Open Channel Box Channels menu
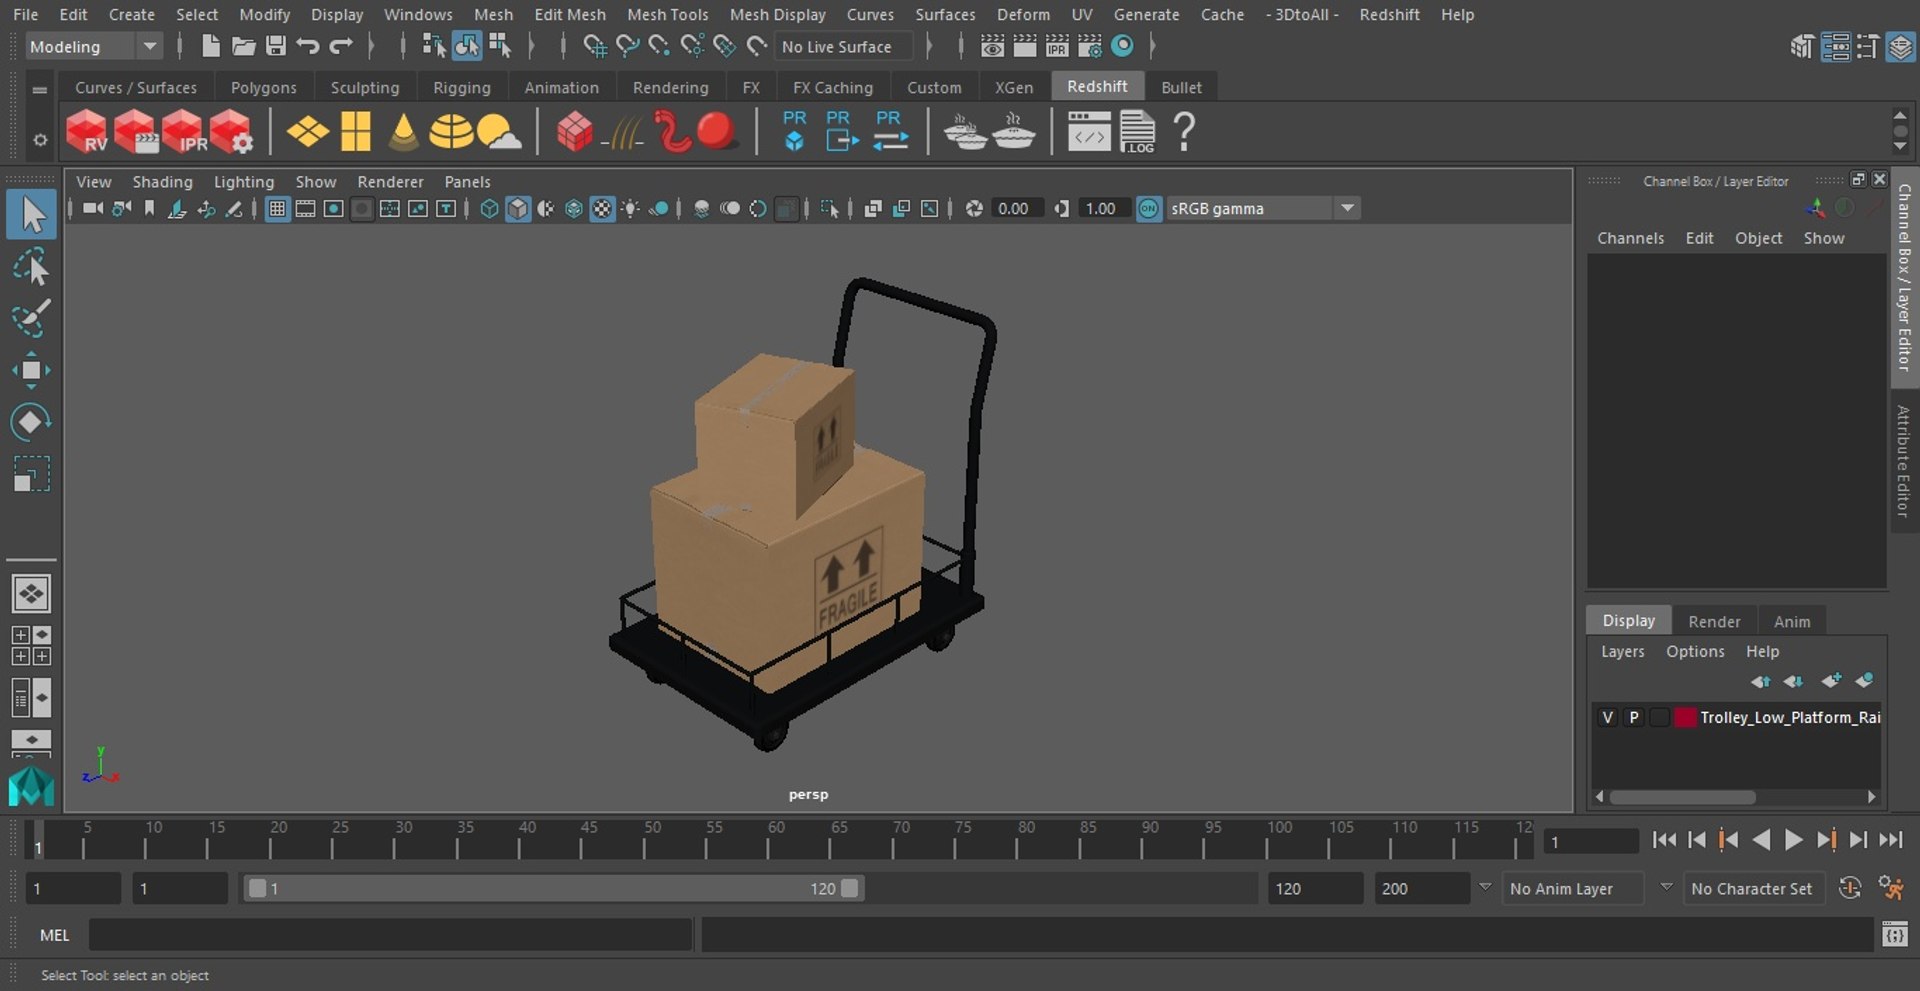The image size is (1920, 991). pos(1630,238)
